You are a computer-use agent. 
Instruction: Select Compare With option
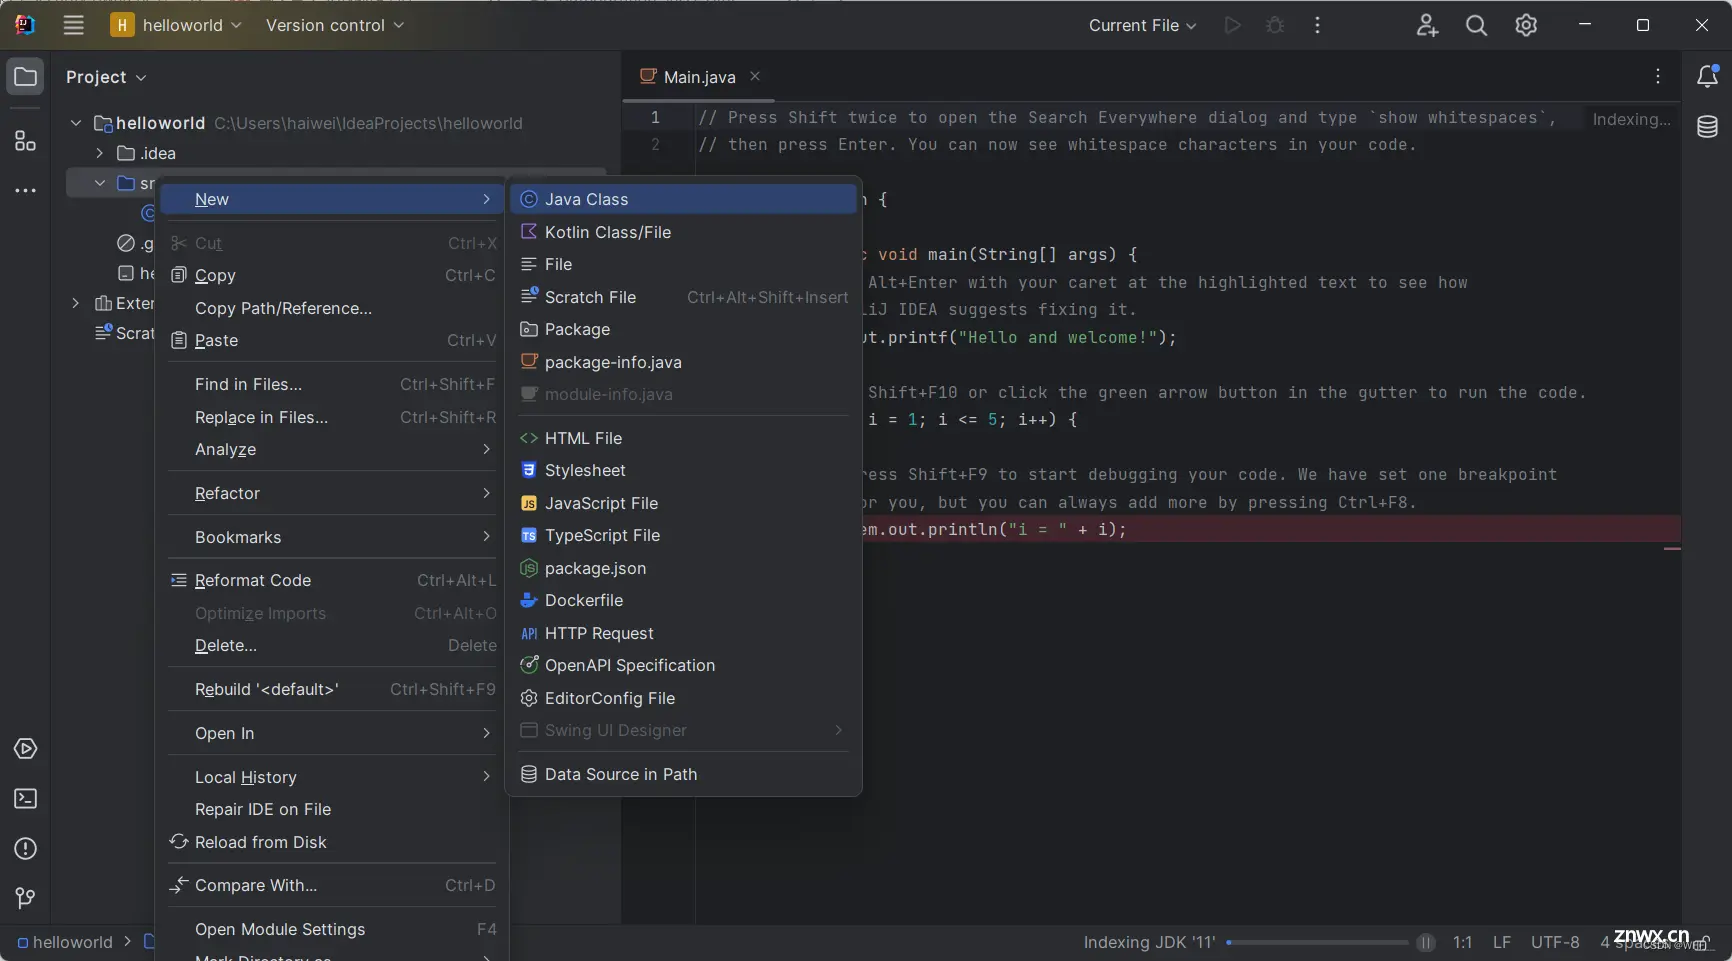pos(332,885)
